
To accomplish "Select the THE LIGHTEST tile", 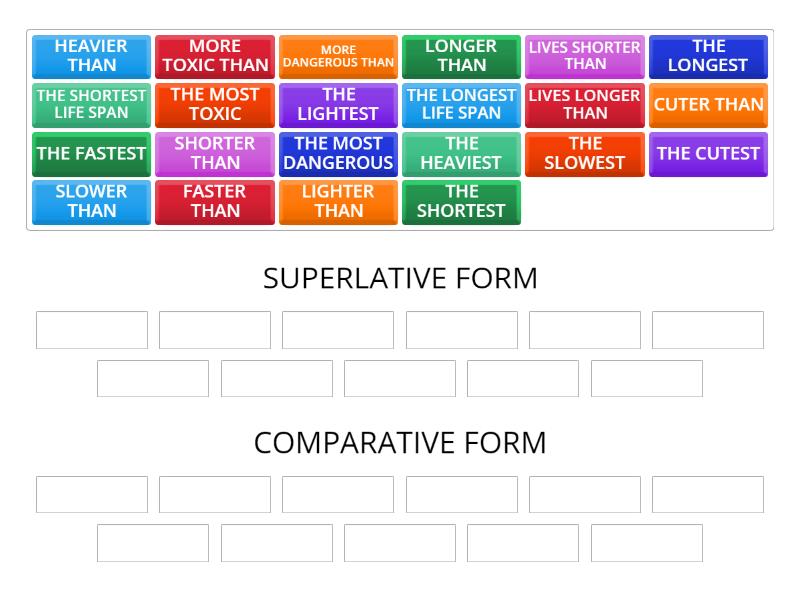I will pyautogui.click(x=338, y=104).
